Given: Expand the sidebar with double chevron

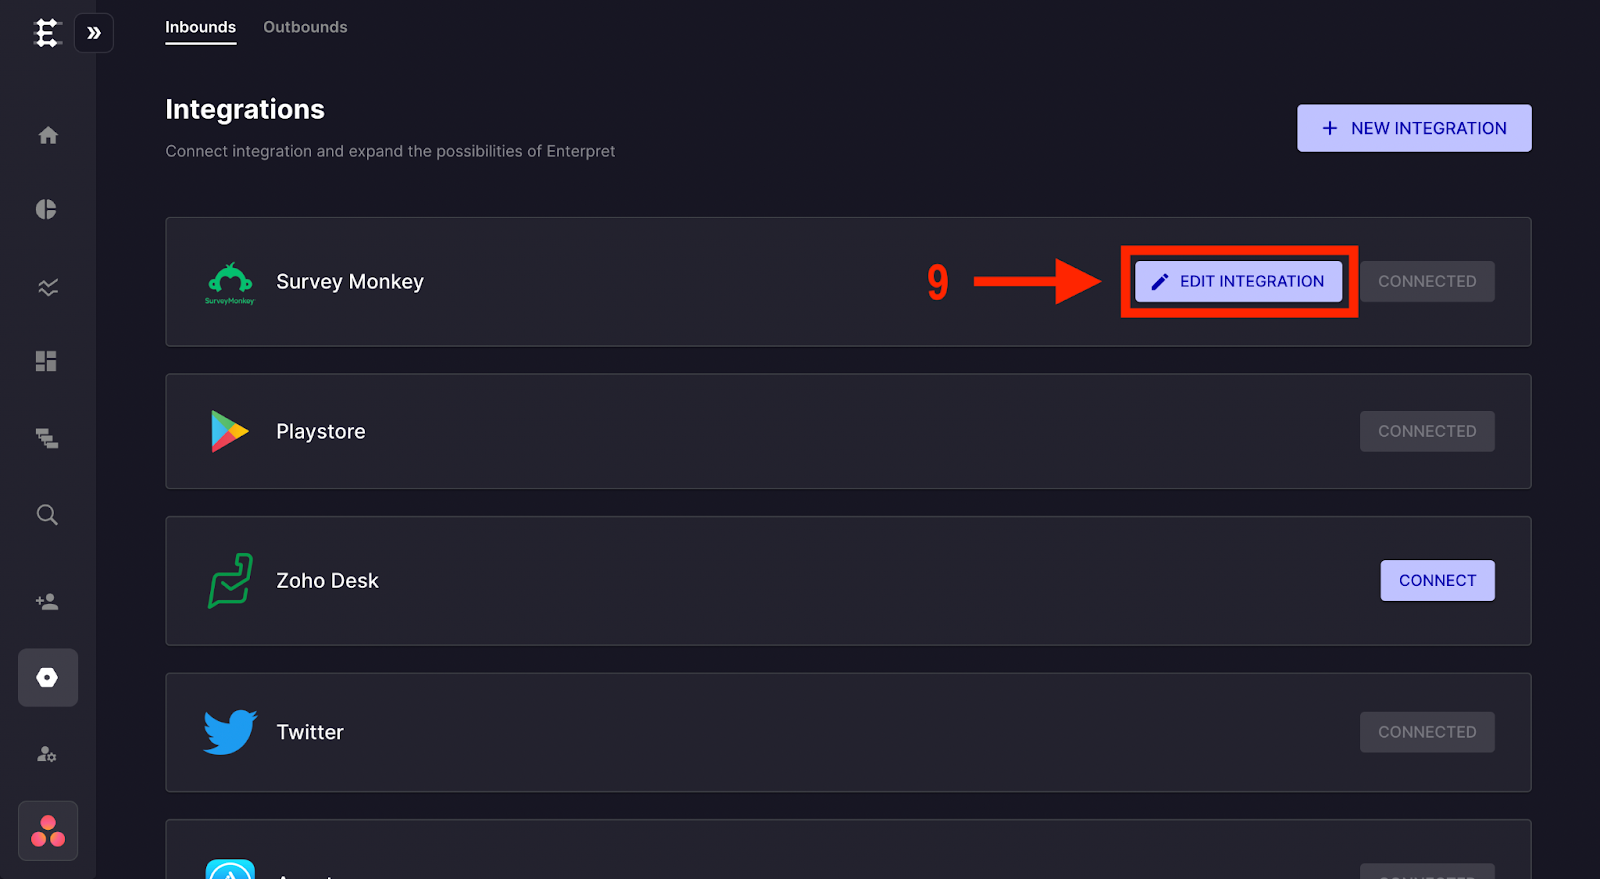Looking at the screenshot, I should (x=94, y=33).
